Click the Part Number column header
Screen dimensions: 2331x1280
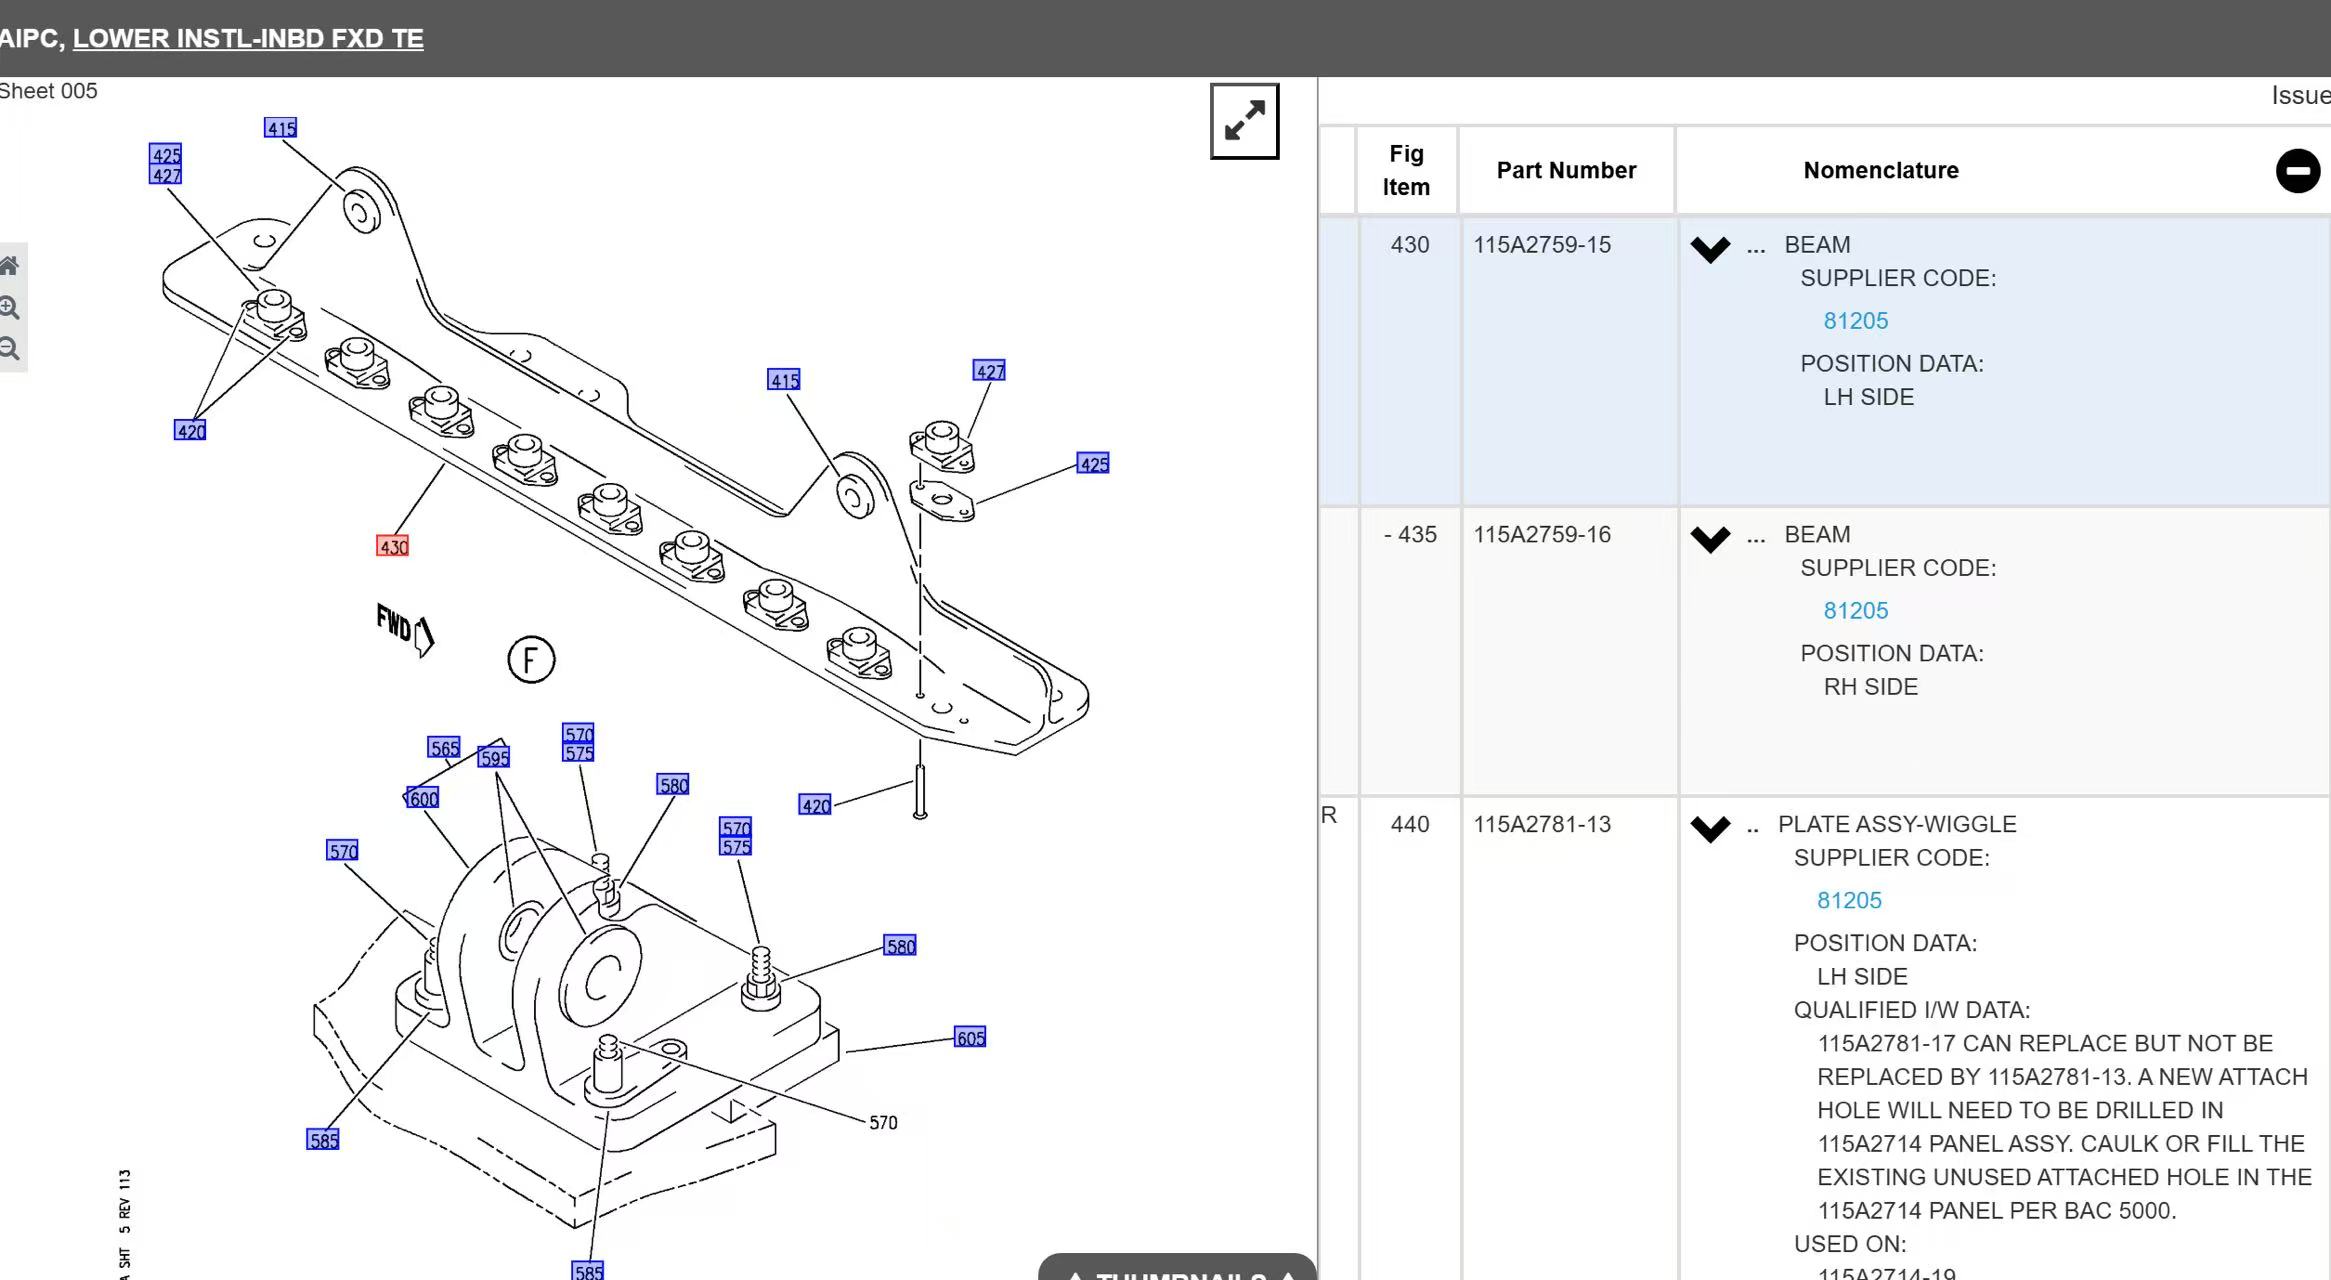[x=1566, y=170]
